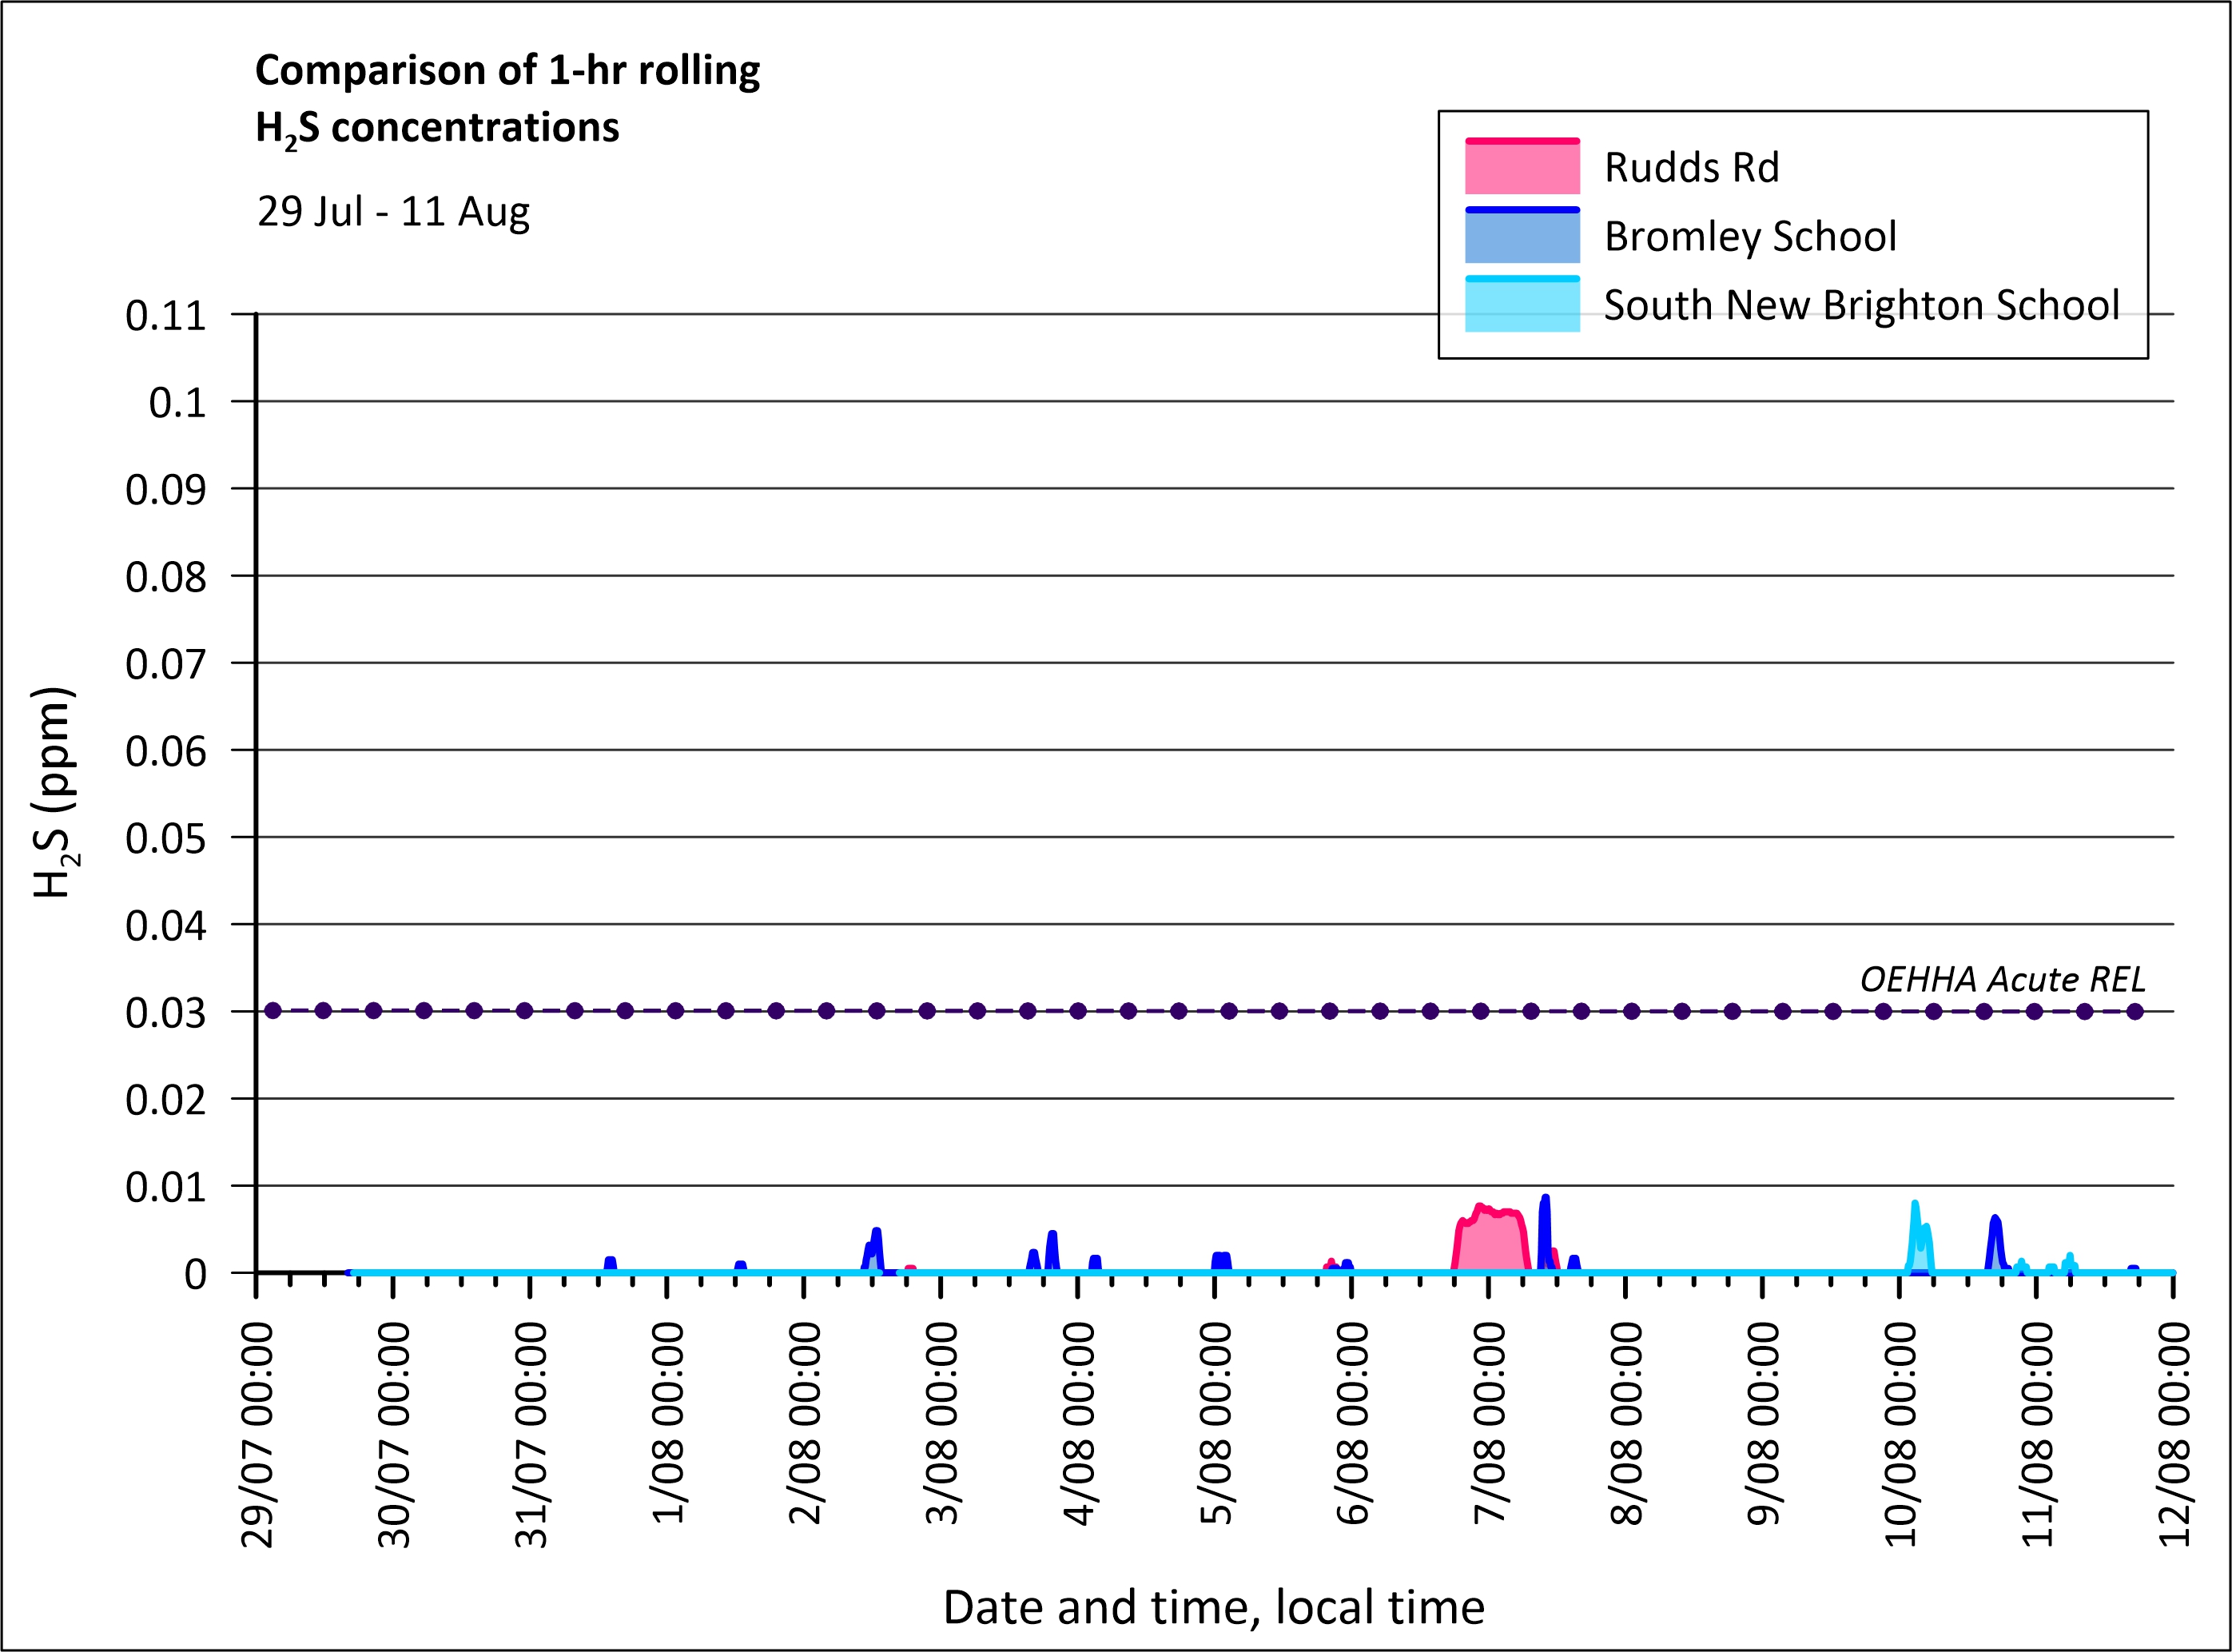Screen dimensions: 2232x1652
Task: Click the 0.11 y-axis tick label
Action: pos(165,315)
